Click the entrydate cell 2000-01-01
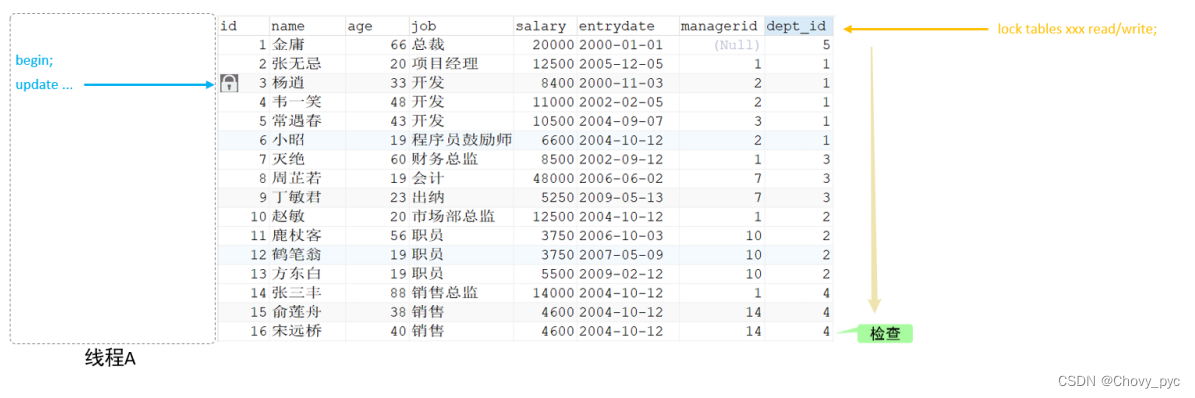1195x398 pixels. [x=628, y=45]
